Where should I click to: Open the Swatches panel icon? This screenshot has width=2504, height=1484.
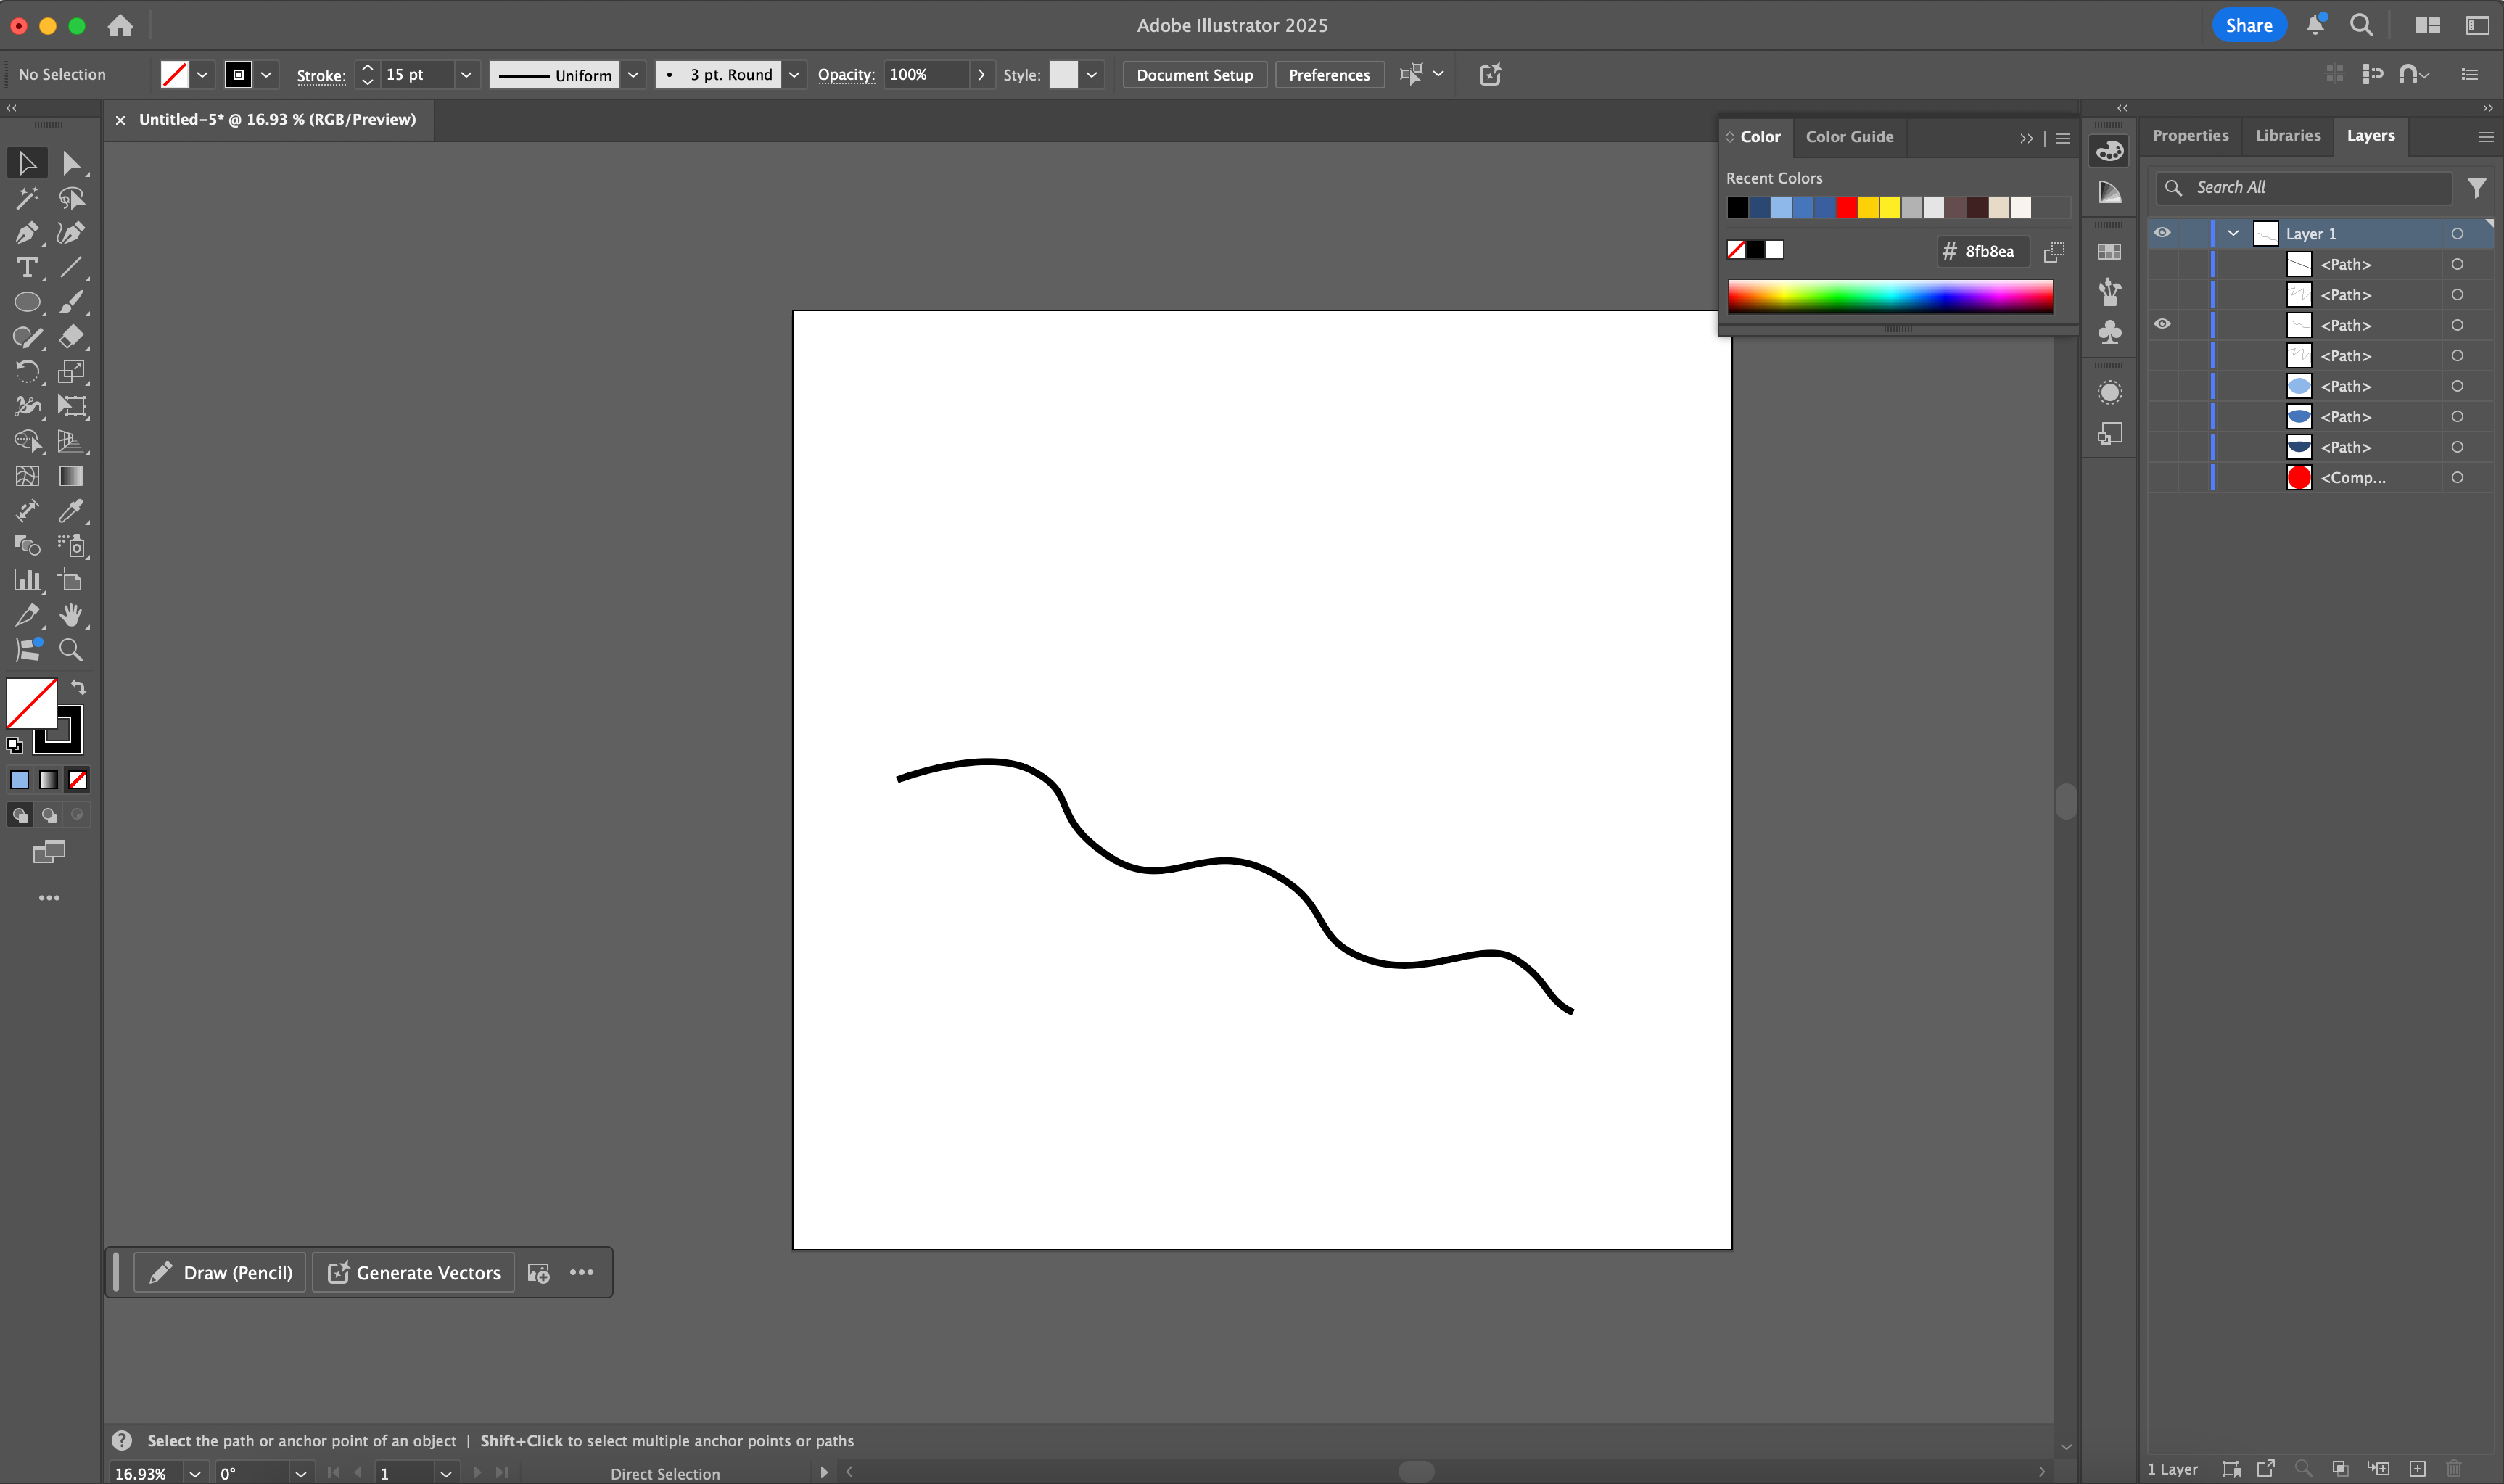click(2109, 252)
